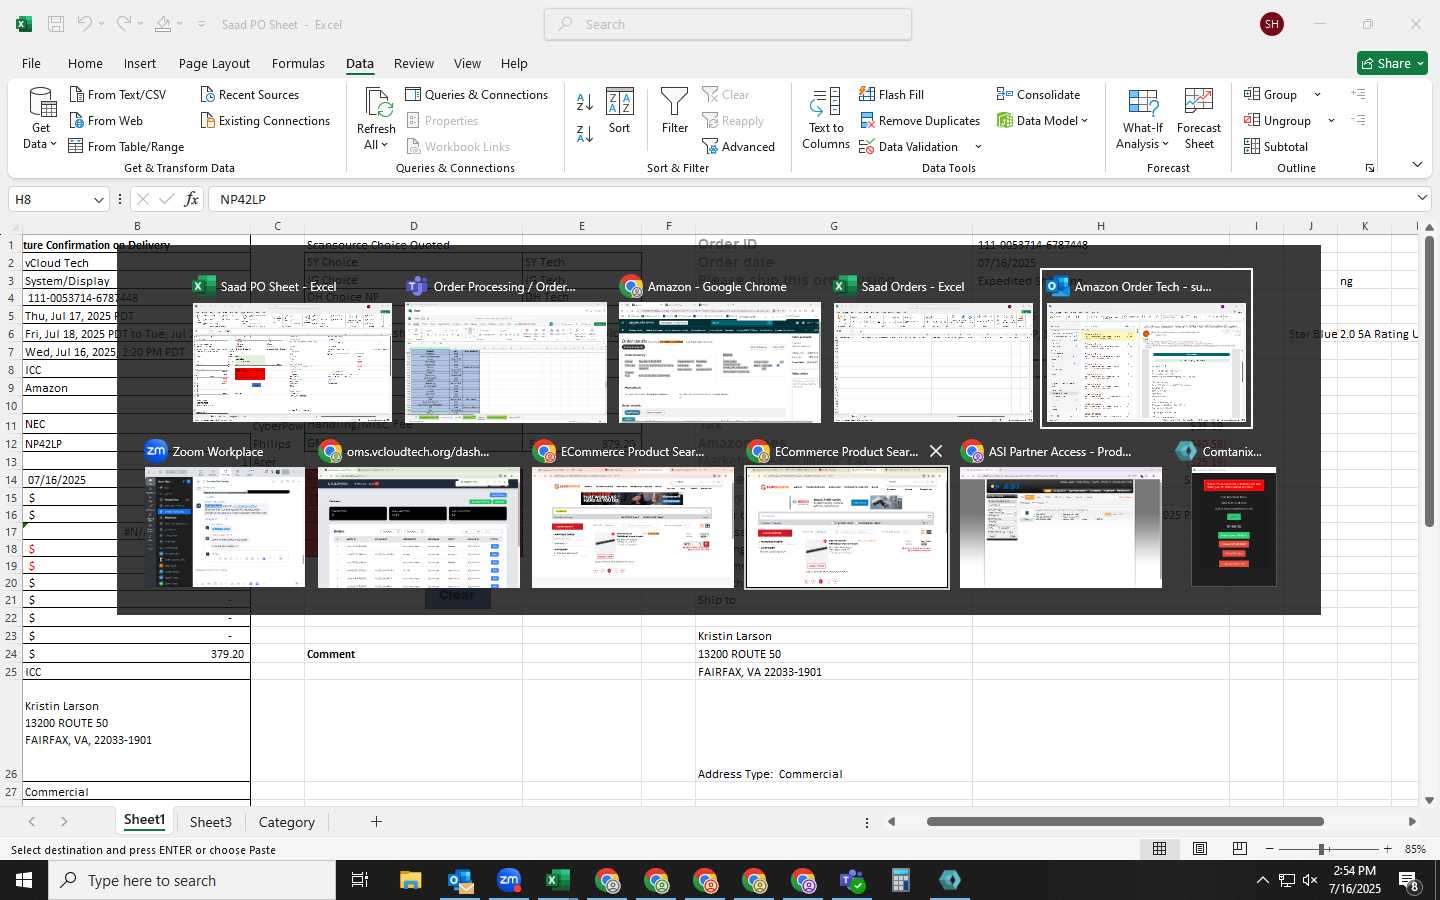Click Consolidate
The image size is (1440, 900).
click(1038, 94)
